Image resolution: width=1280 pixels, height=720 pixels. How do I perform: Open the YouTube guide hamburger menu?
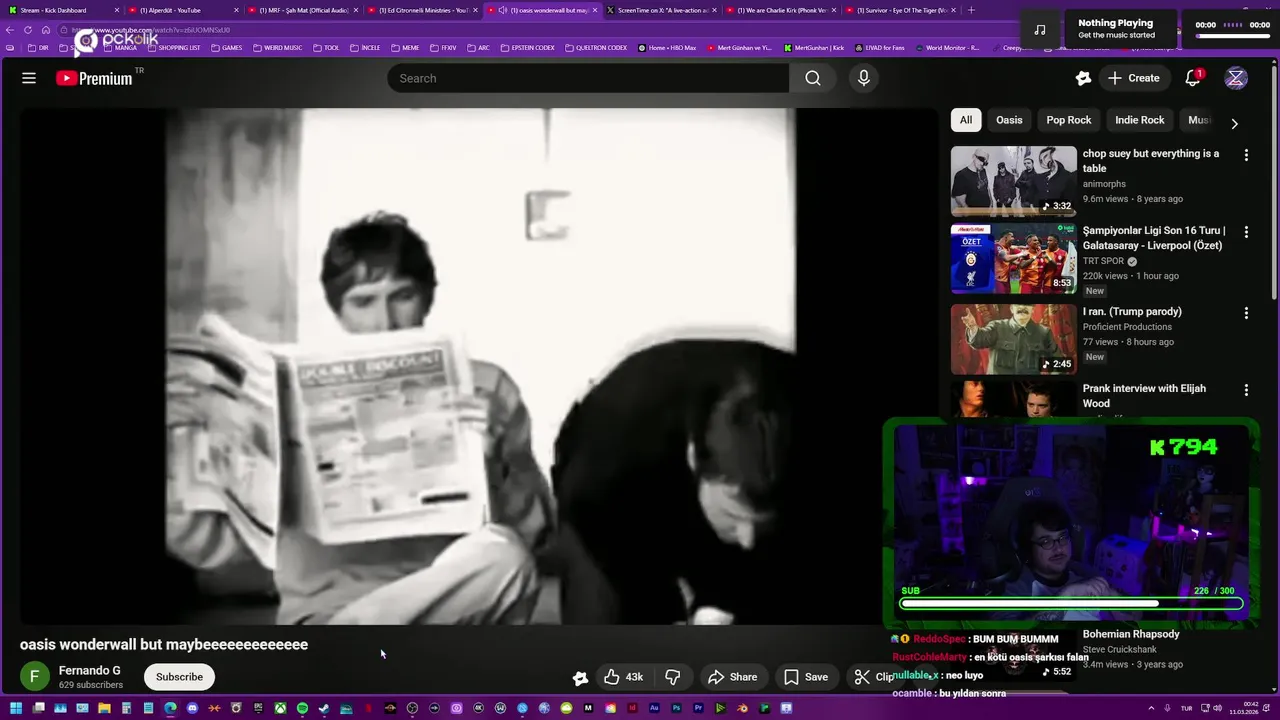pyautogui.click(x=29, y=78)
